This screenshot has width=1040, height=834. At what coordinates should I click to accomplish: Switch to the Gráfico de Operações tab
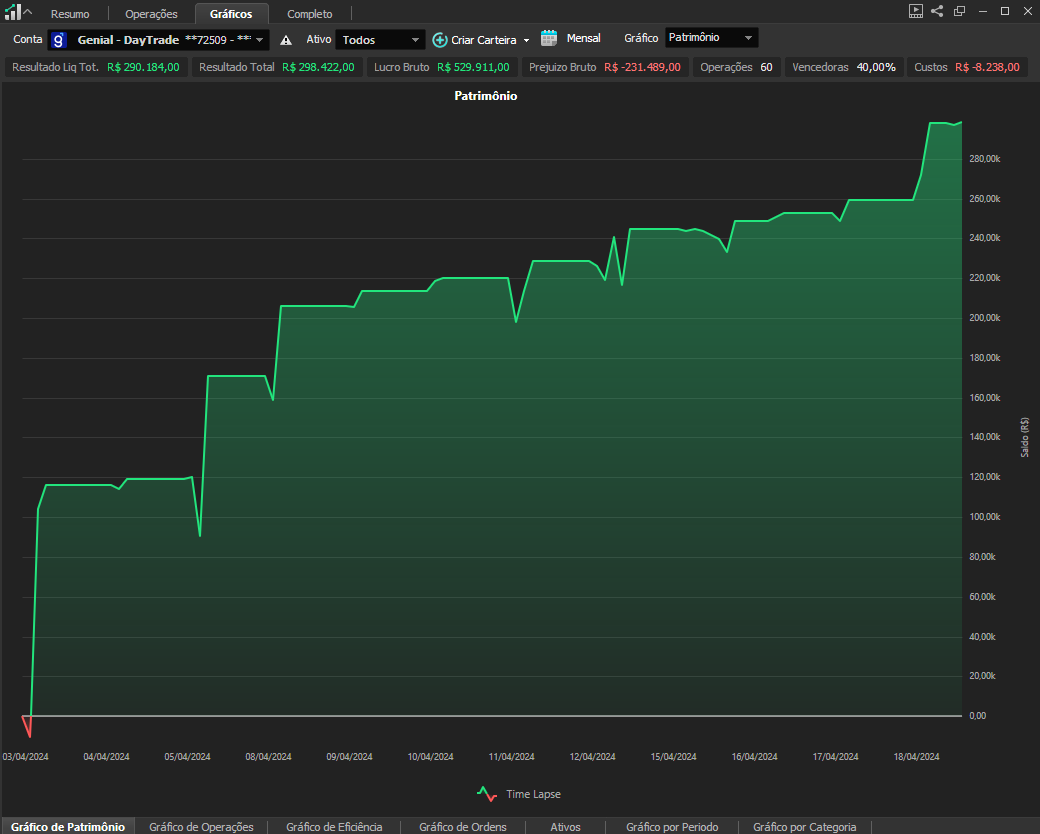click(201, 827)
